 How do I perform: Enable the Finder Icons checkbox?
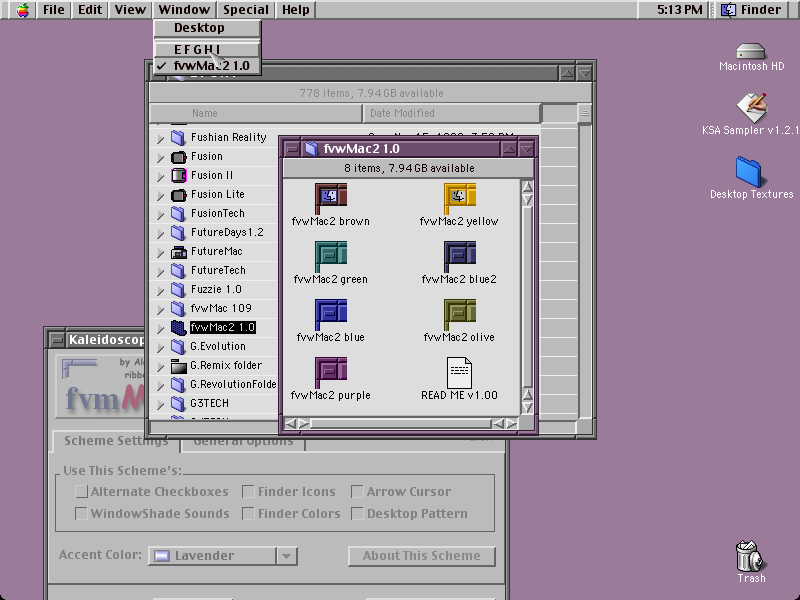coord(248,491)
